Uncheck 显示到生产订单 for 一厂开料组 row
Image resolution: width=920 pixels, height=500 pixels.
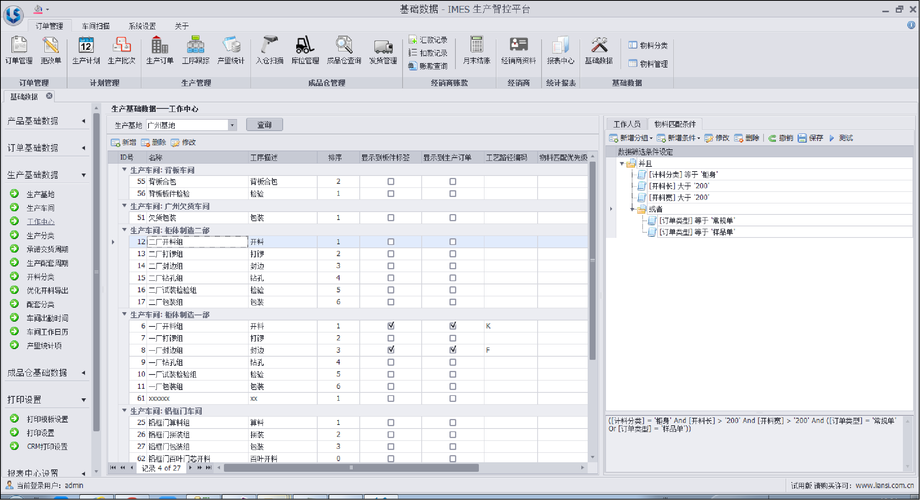[x=452, y=326]
